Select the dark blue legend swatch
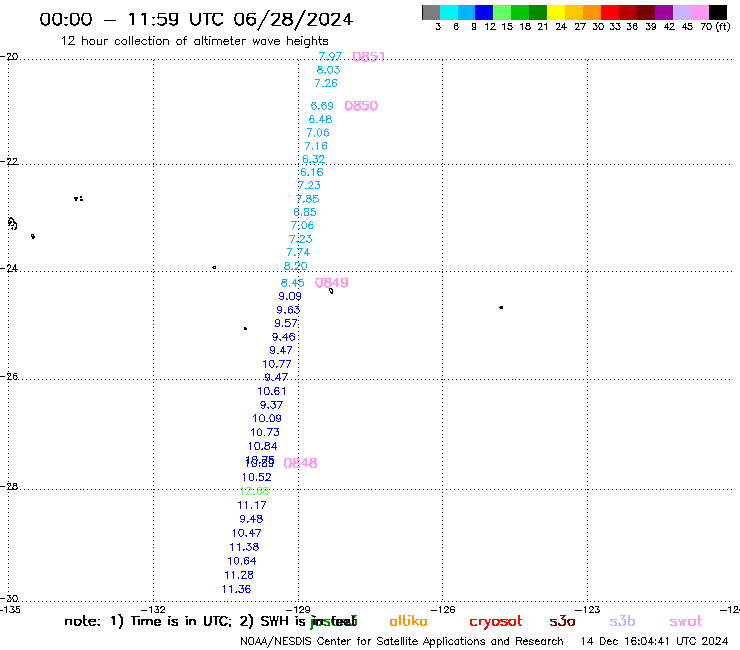 [x=484, y=12]
